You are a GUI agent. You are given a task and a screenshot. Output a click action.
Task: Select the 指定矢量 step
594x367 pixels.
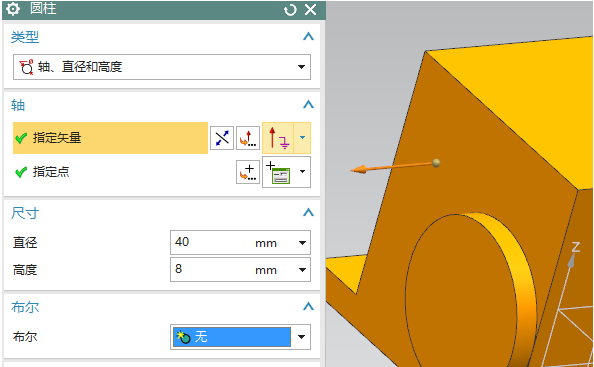[x=110, y=138]
